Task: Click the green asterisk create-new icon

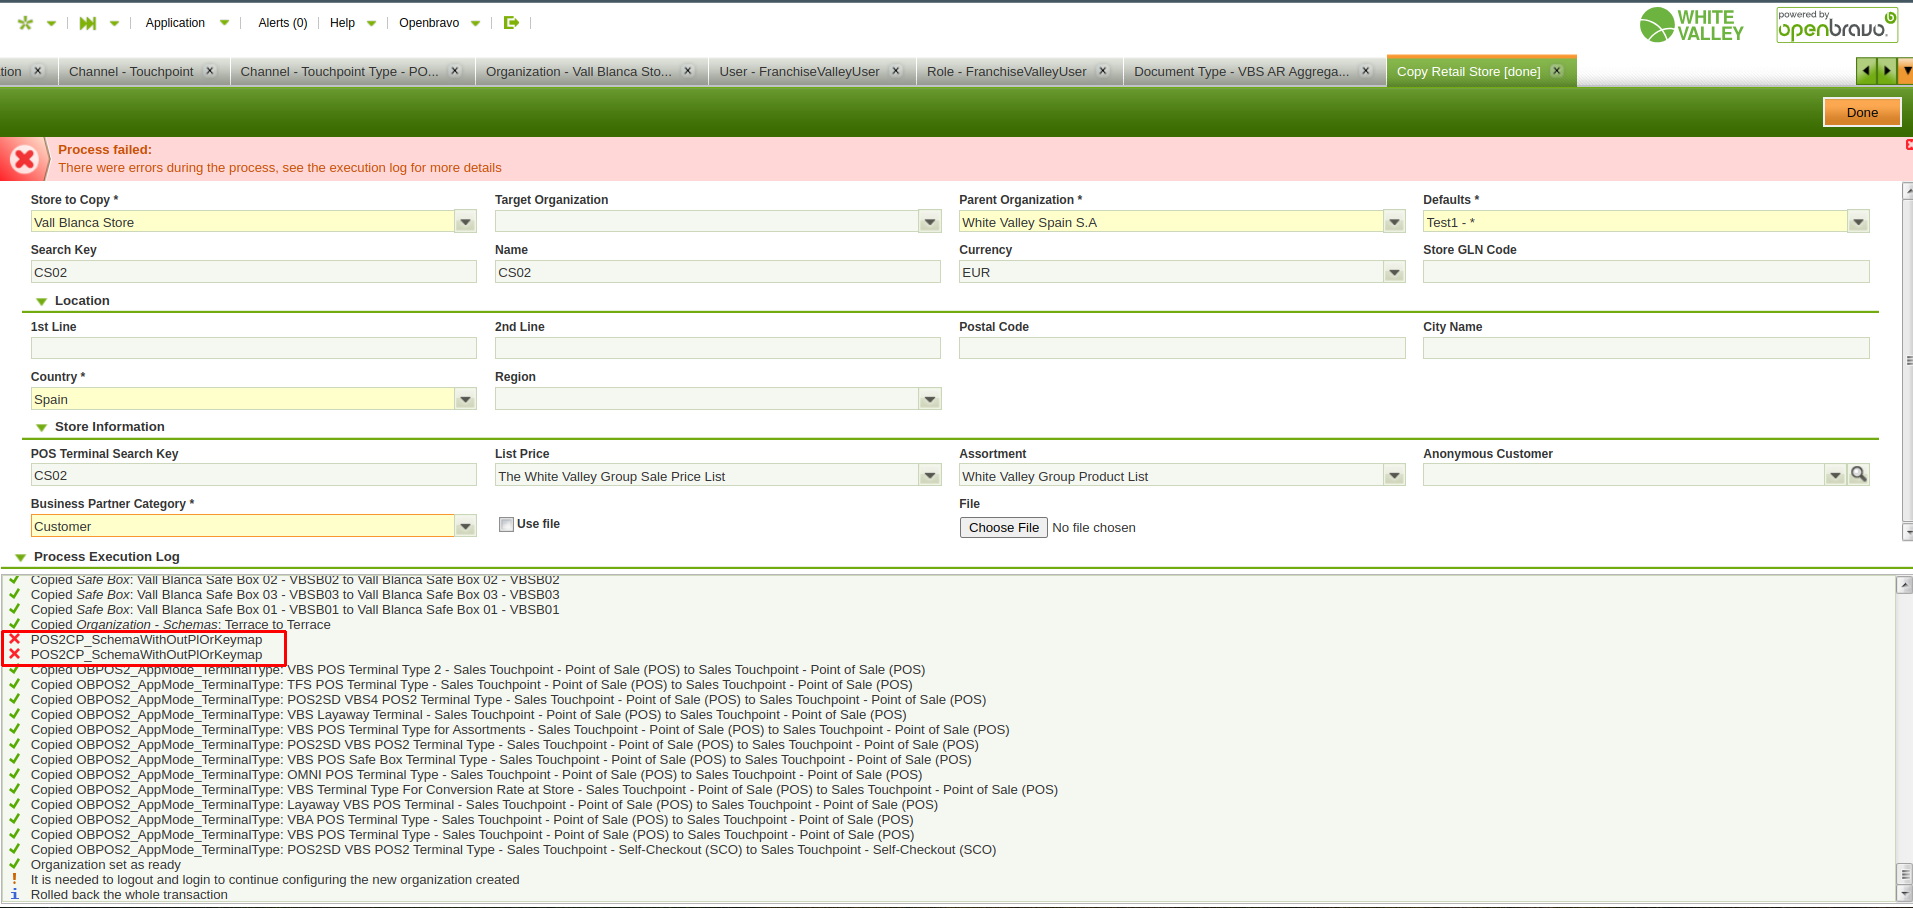Action: [26, 23]
